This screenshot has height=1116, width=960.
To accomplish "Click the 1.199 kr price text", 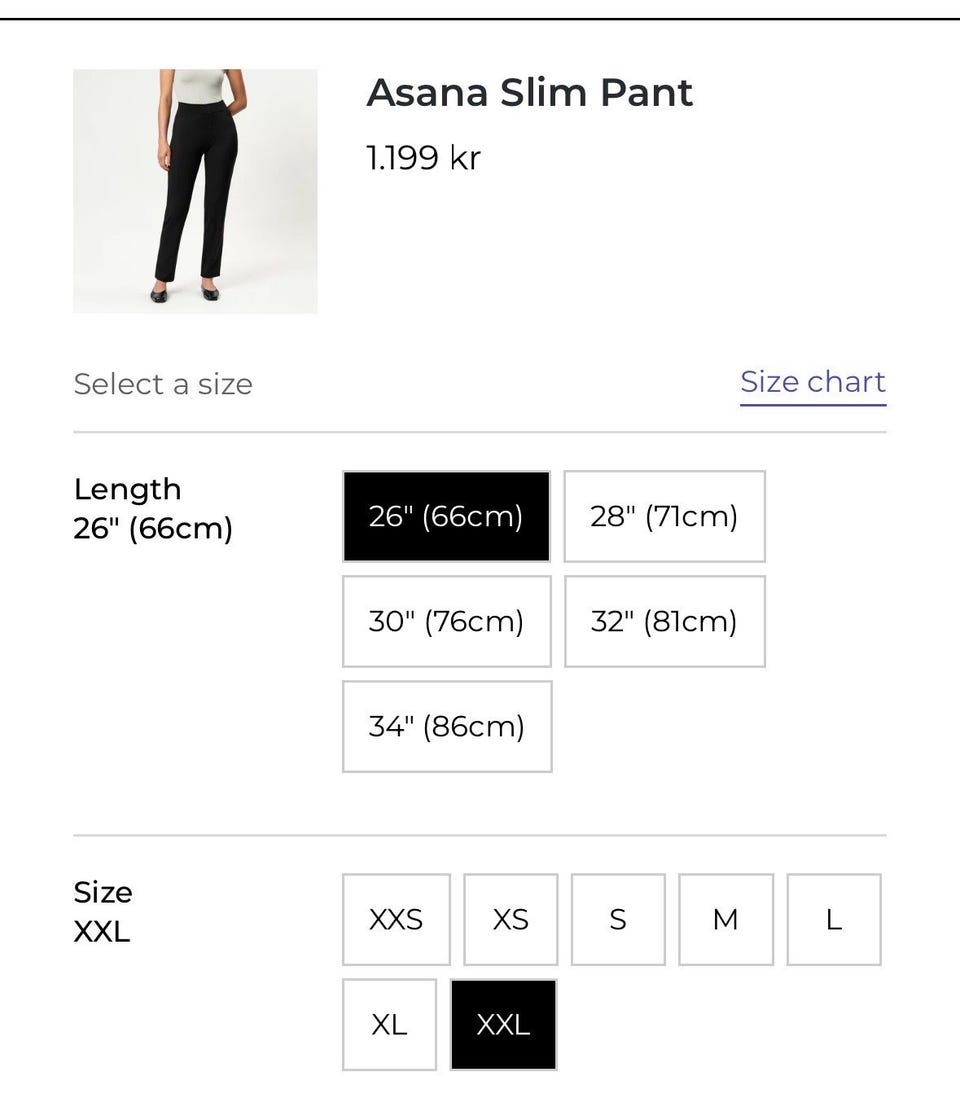I will (x=423, y=158).
